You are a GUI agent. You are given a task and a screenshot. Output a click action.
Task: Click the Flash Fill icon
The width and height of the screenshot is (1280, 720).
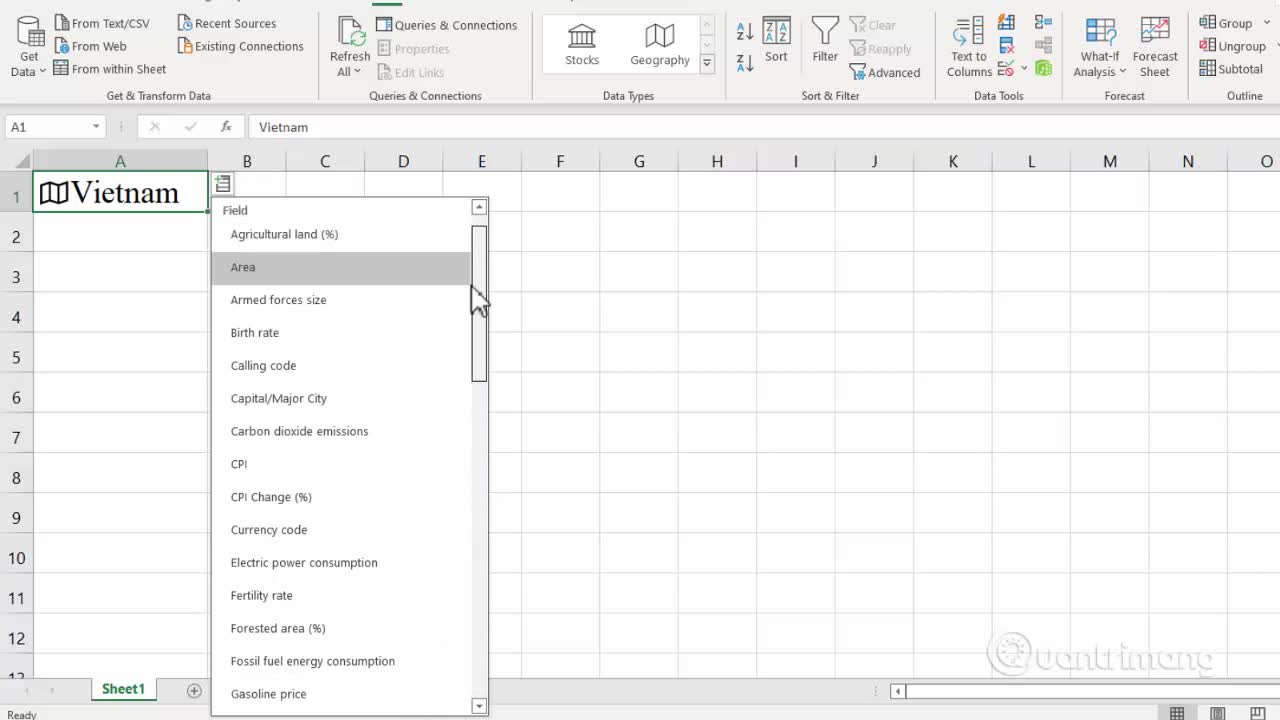point(1007,22)
